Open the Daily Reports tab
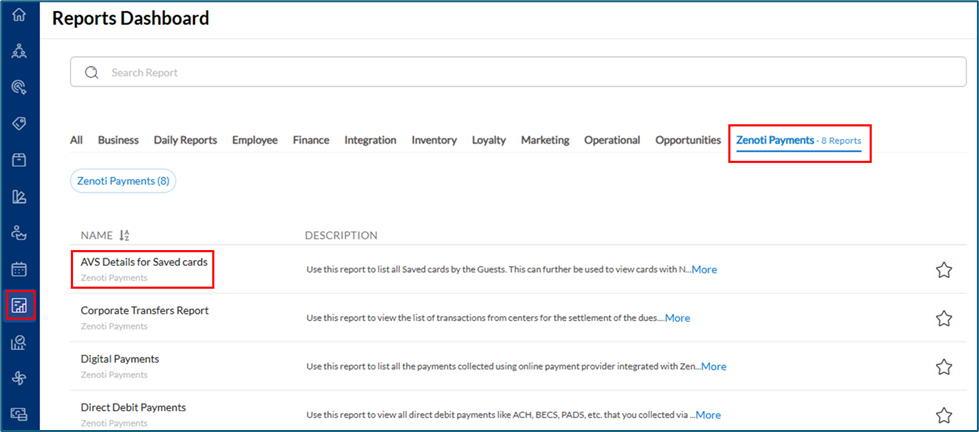The image size is (979, 432). (x=185, y=140)
